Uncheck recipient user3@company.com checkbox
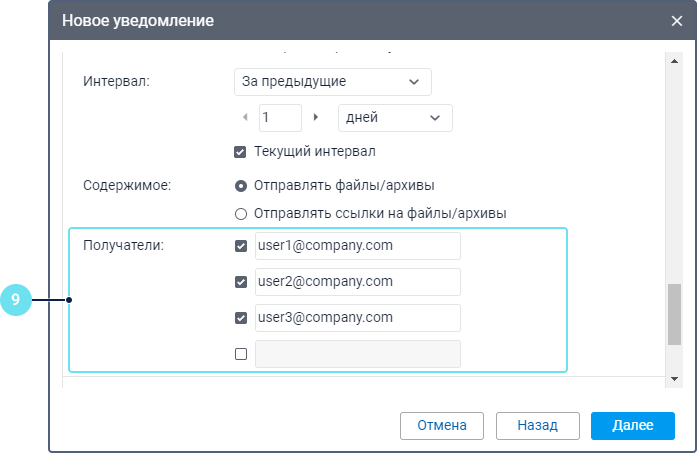Viewport: 697px width, 453px height. click(x=240, y=318)
